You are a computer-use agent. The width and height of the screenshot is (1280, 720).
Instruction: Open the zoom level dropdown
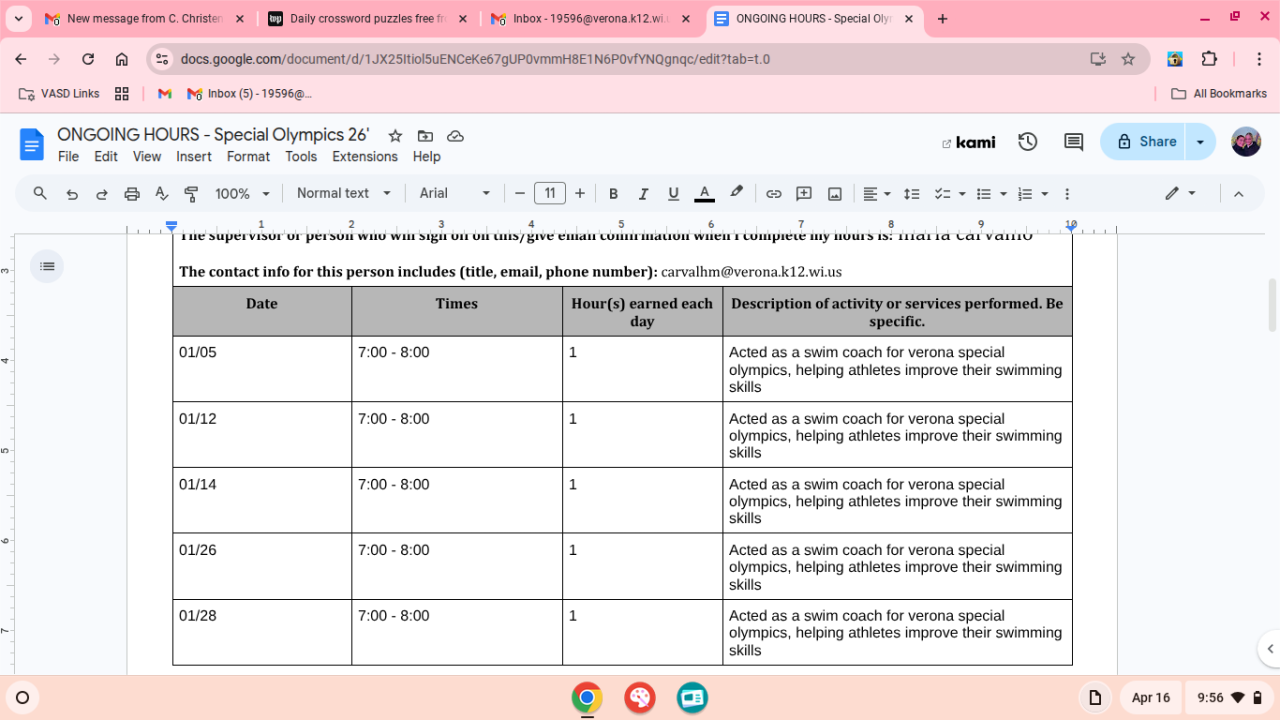coord(243,194)
